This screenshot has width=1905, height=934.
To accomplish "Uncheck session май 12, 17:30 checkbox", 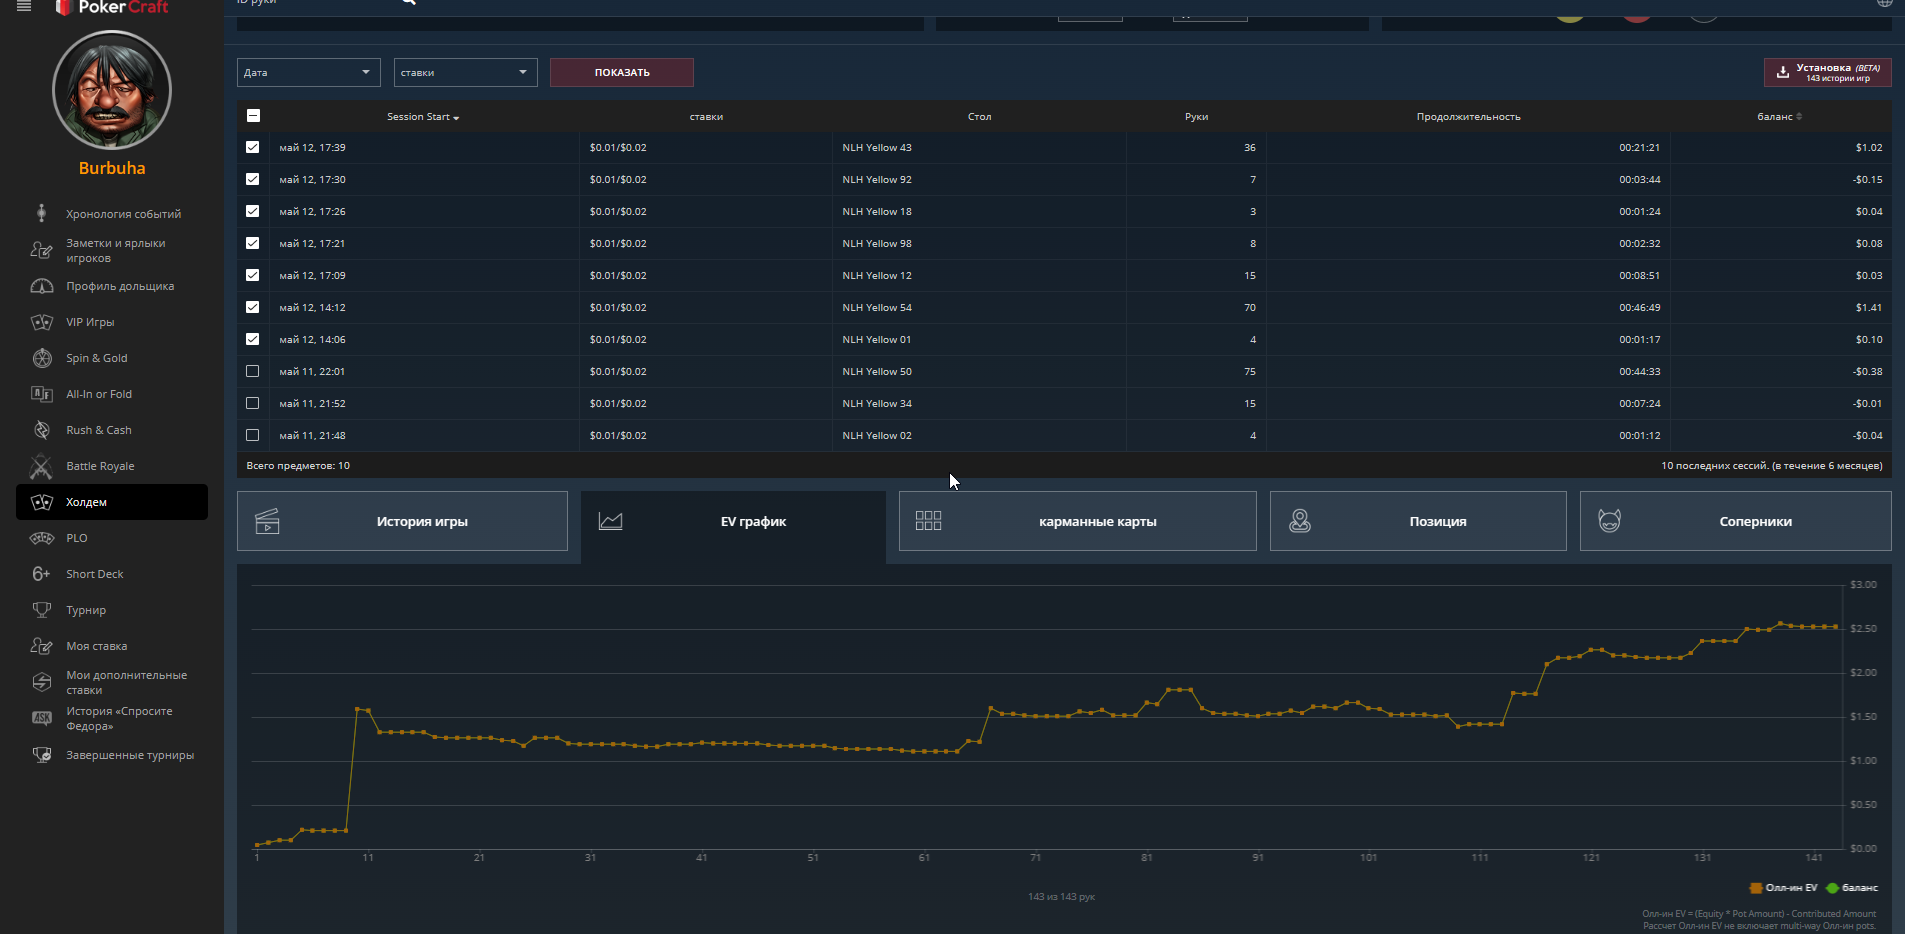I will click(253, 179).
